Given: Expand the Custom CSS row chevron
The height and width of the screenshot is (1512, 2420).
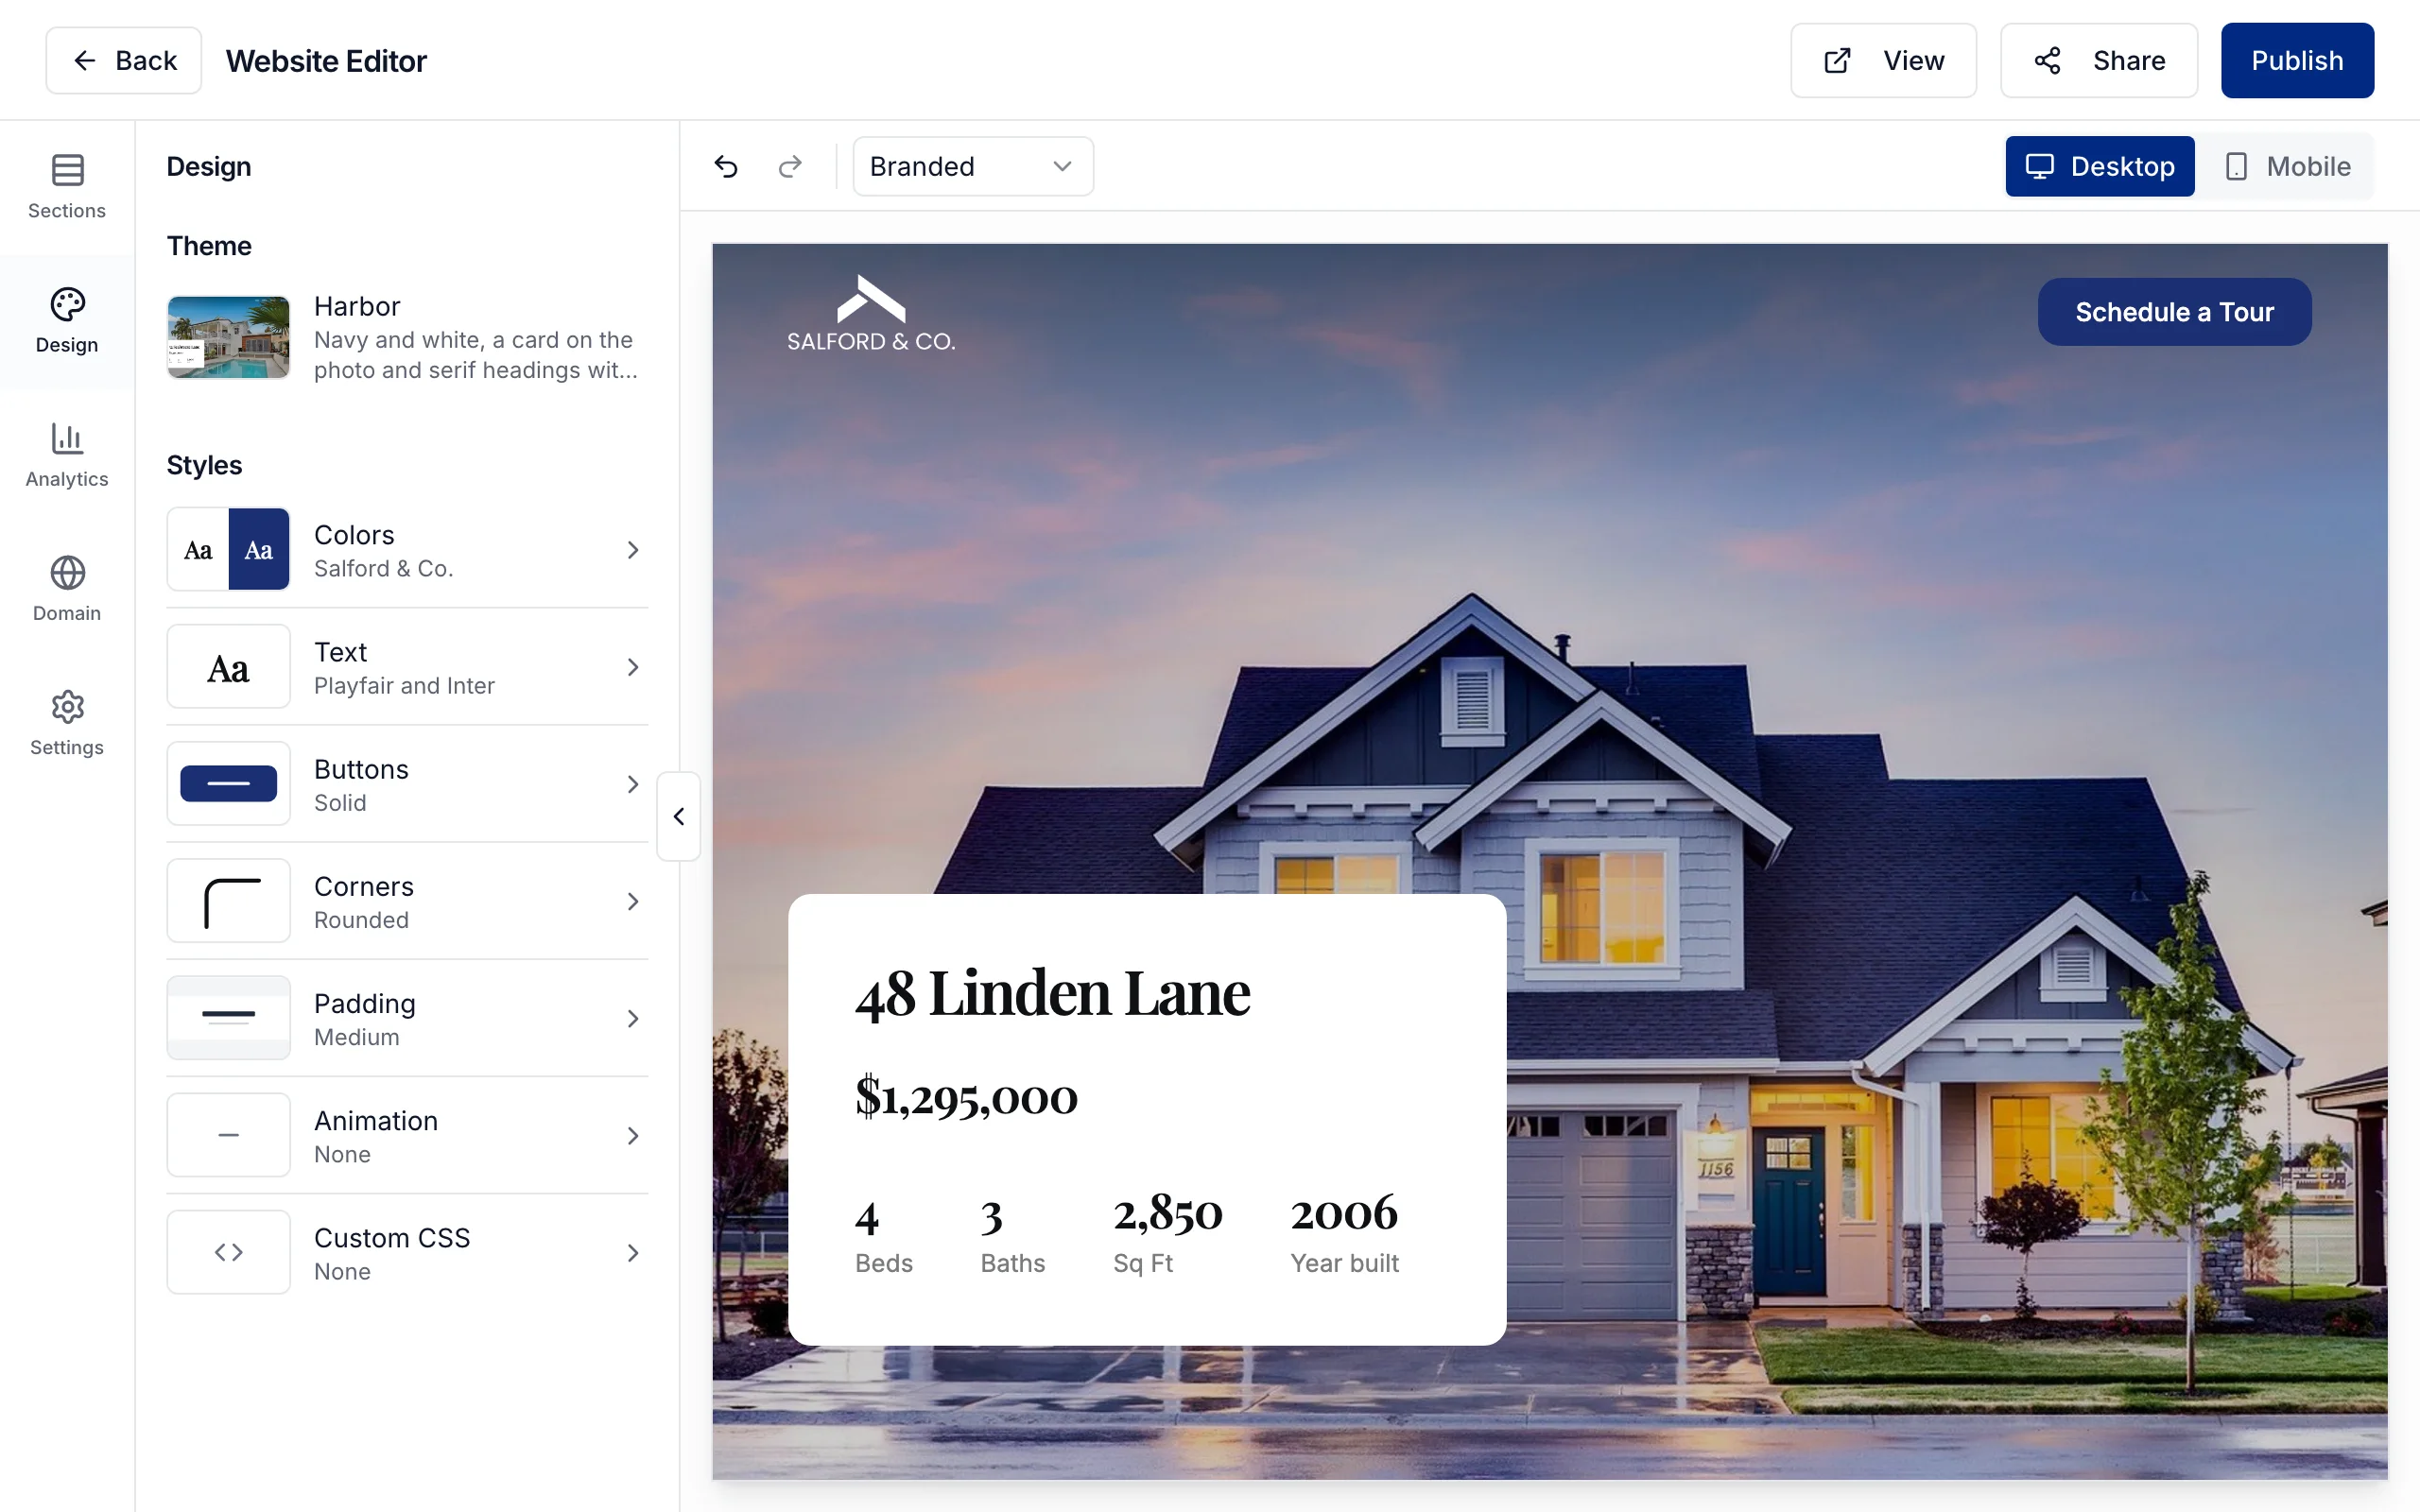Looking at the screenshot, I should tap(632, 1253).
